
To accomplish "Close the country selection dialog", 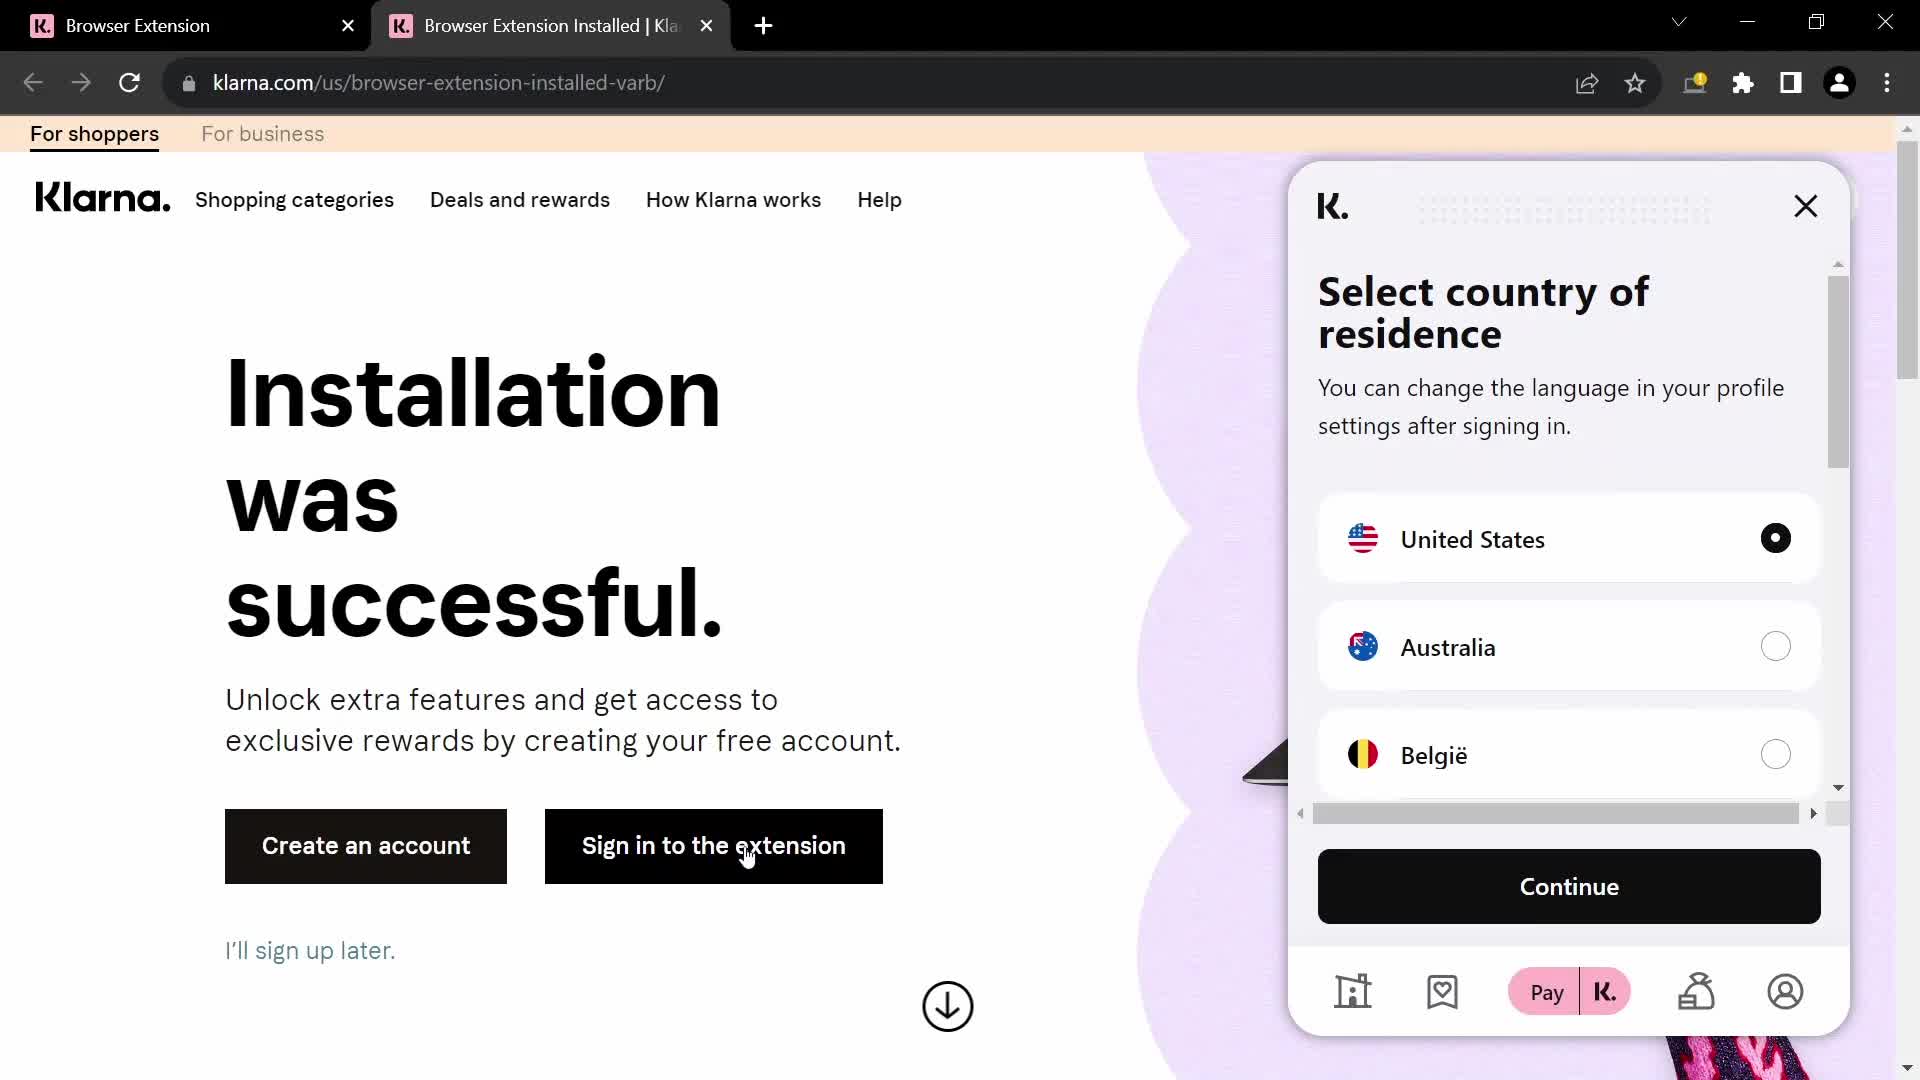I will (x=1807, y=206).
